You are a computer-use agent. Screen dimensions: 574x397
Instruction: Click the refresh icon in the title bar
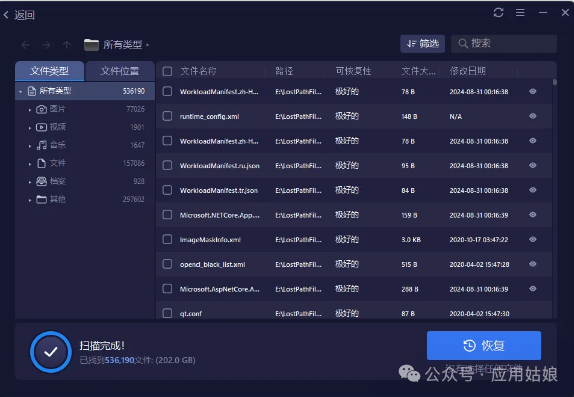tap(498, 13)
